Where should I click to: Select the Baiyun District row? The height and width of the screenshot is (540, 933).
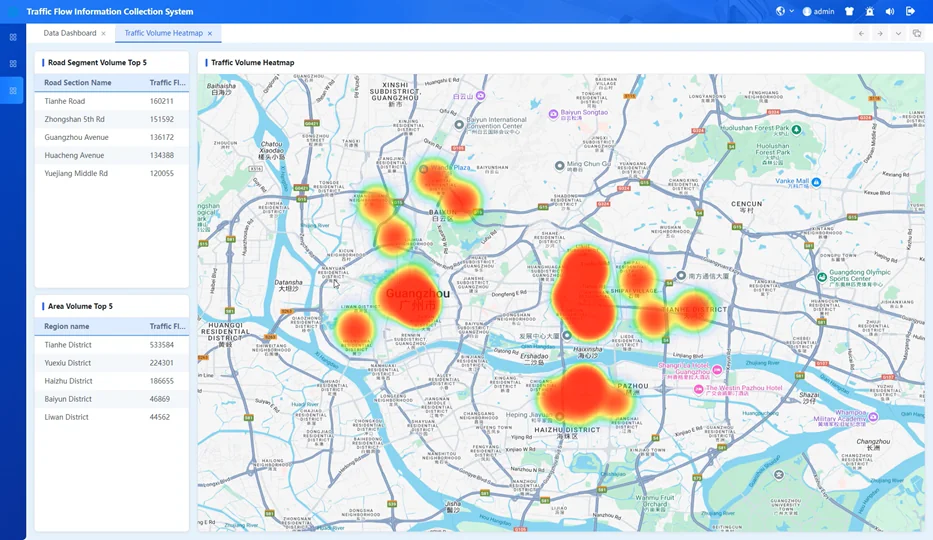pyautogui.click(x=112, y=399)
